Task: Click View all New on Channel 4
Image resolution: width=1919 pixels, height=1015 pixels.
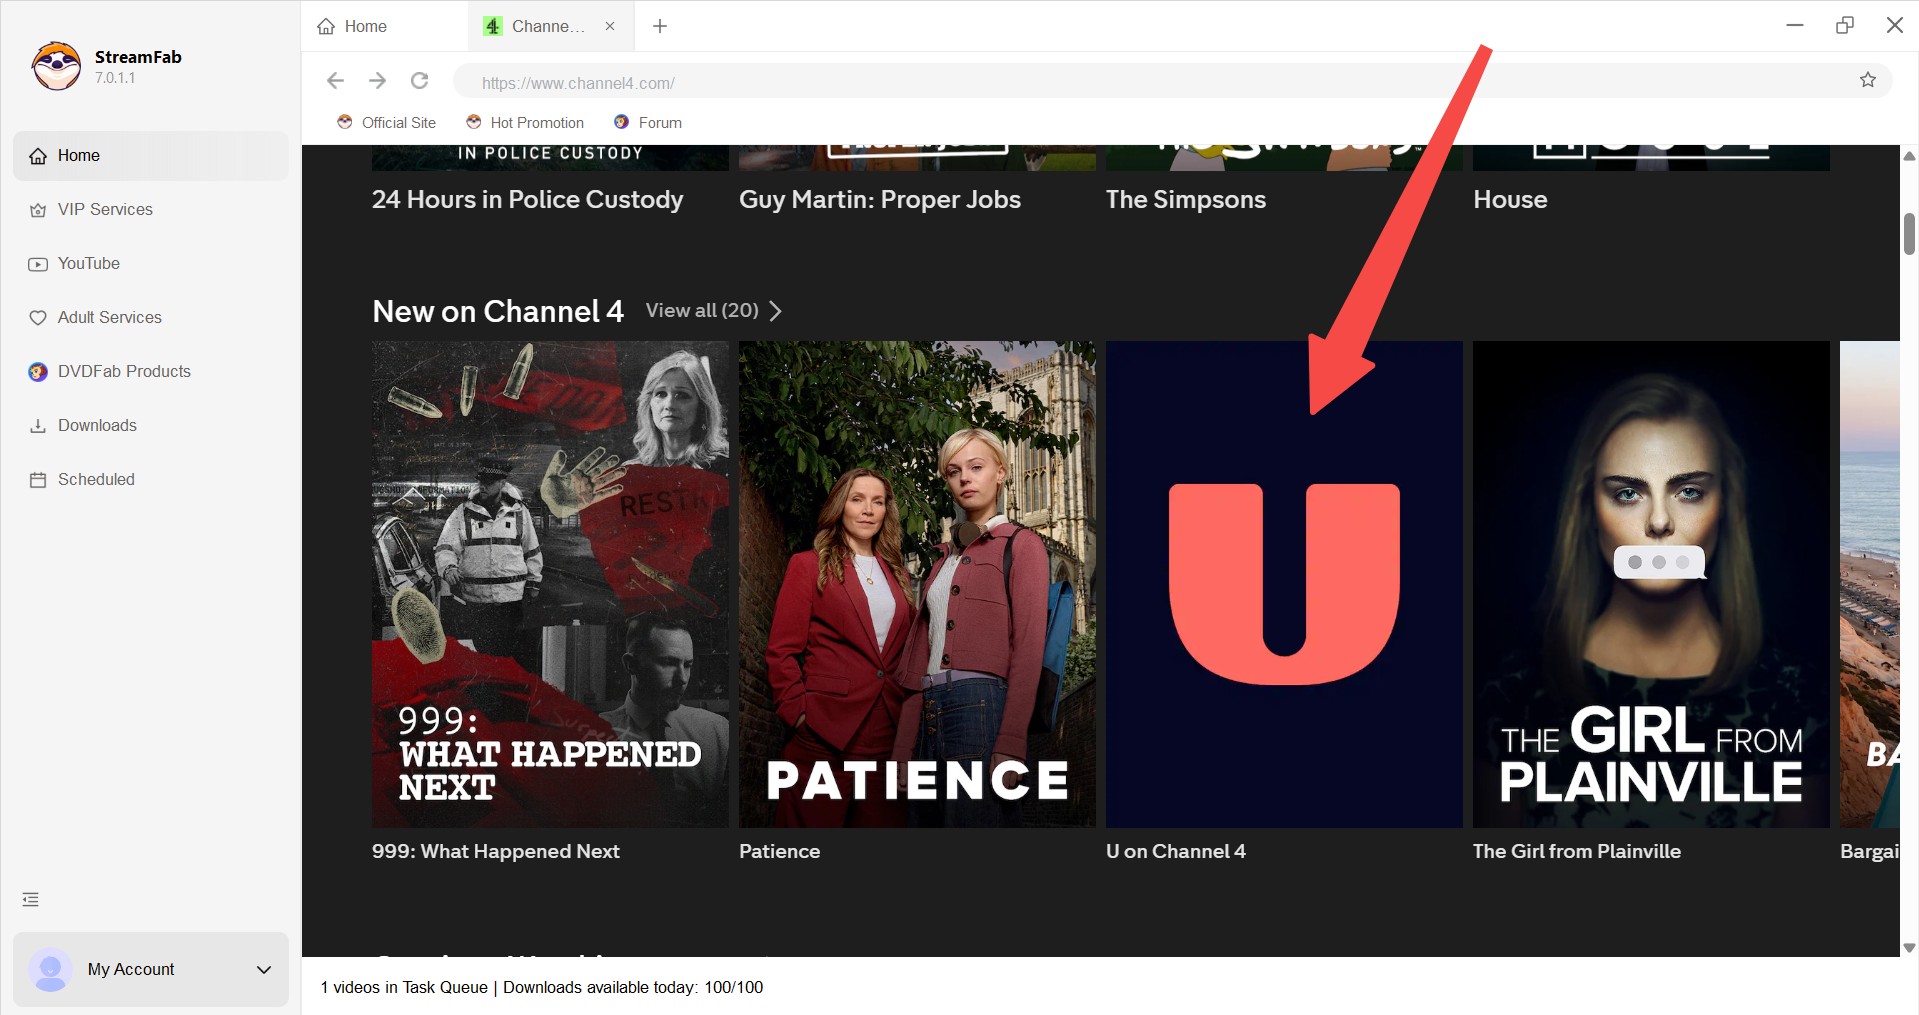Action: pos(703,310)
